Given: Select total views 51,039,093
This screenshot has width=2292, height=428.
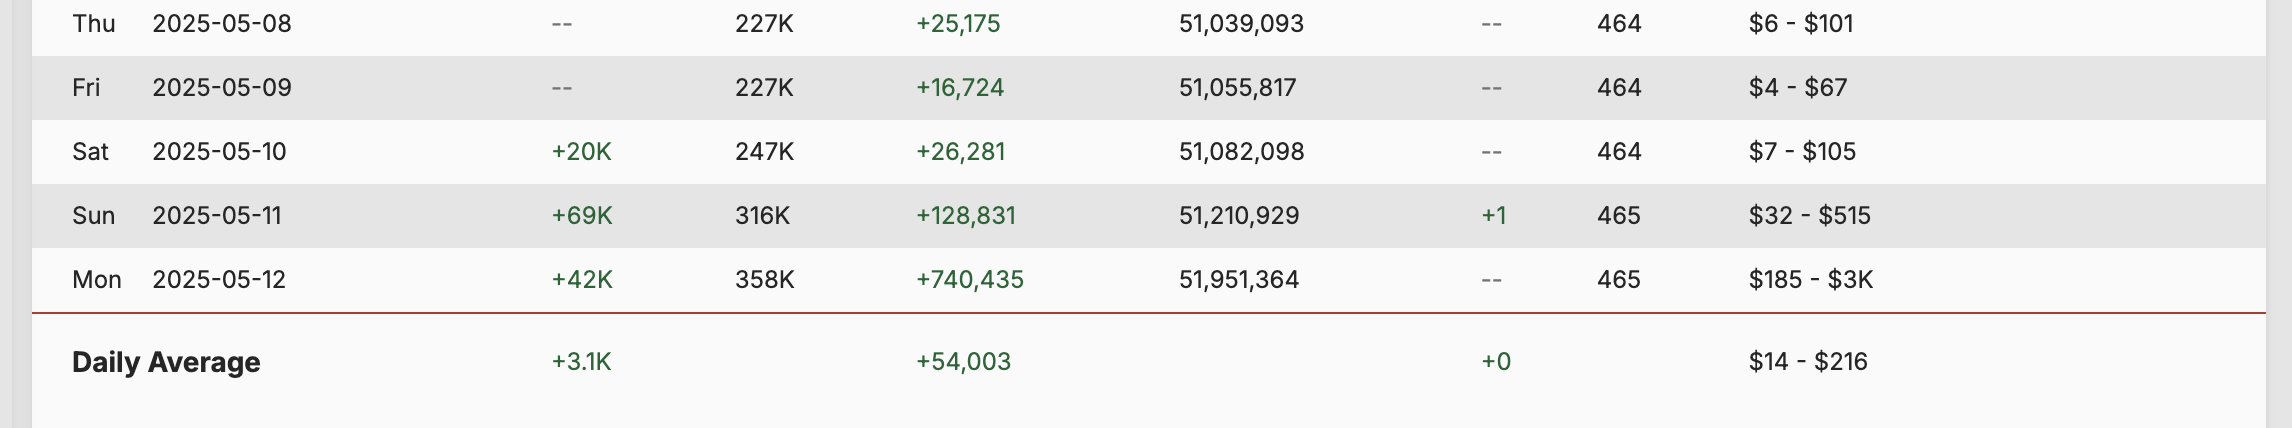Looking at the screenshot, I should (x=1241, y=23).
